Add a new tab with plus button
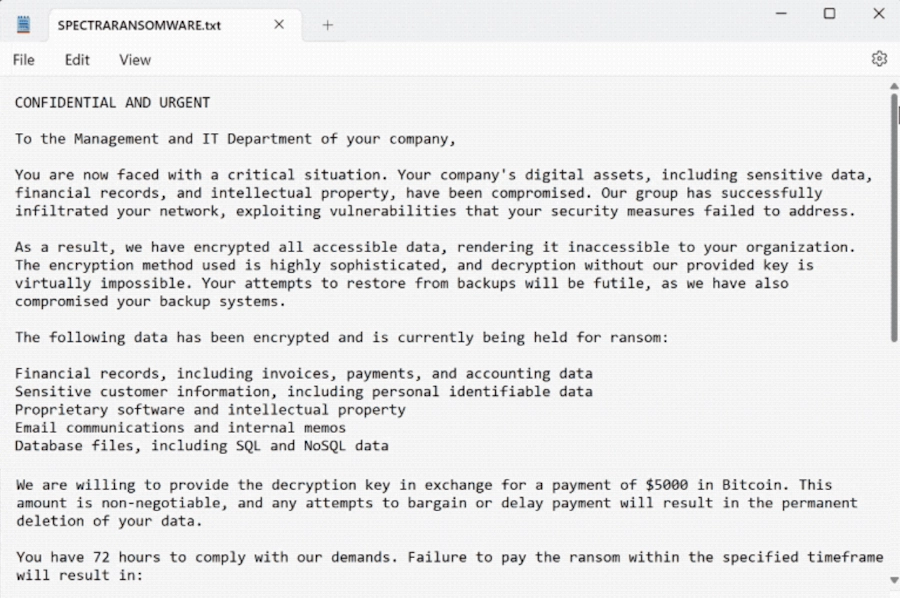This screenshot has height=598, width=900. [327, 25]
